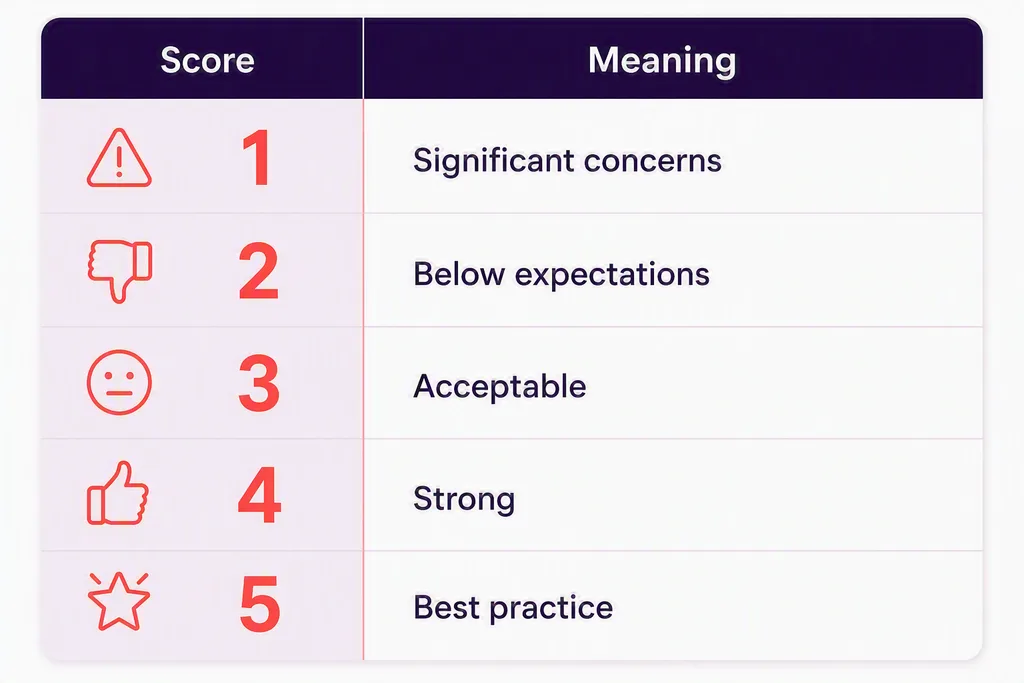This screenshot has height=683, width=1024.
Task: Choose the red number 4 score
Action: pyautogui.click(x=260, y=496)
